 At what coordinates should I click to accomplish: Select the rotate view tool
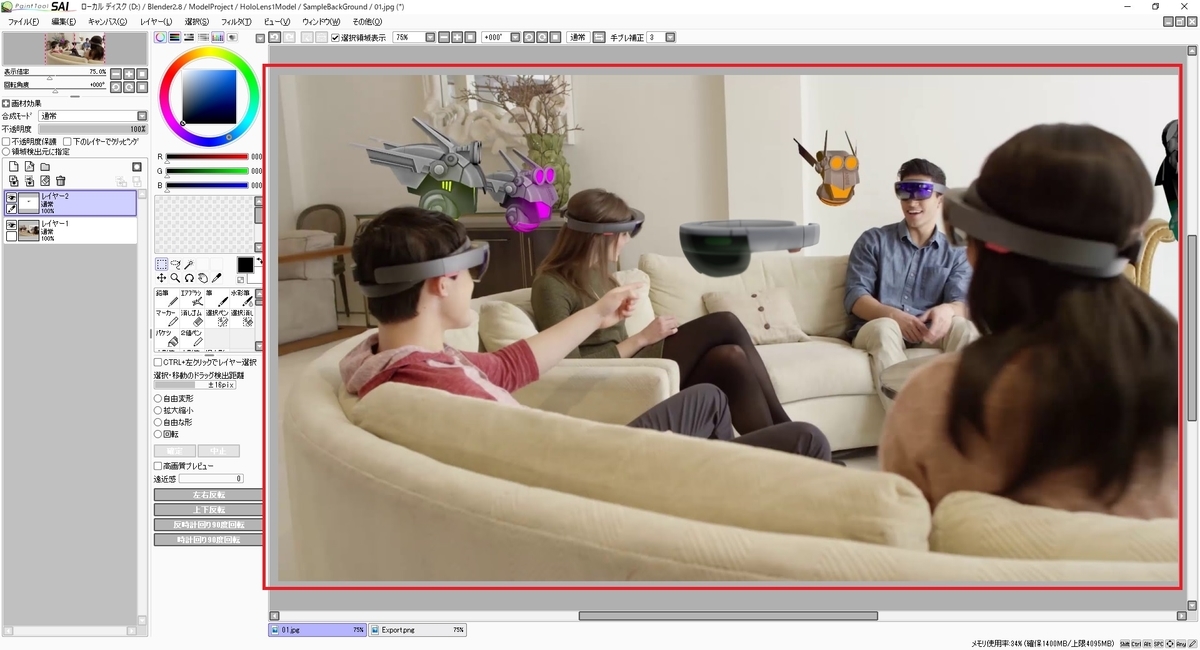[x=189, y=278]
